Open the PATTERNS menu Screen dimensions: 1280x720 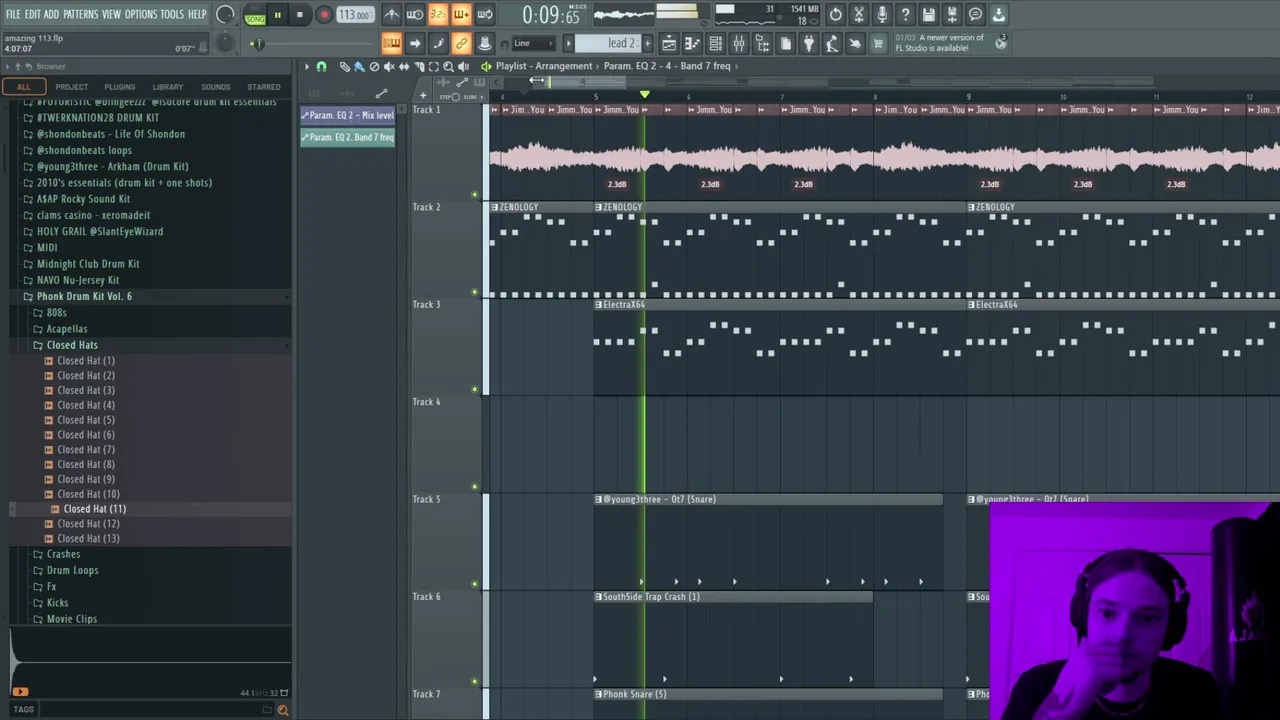click(x=80, y=14)
